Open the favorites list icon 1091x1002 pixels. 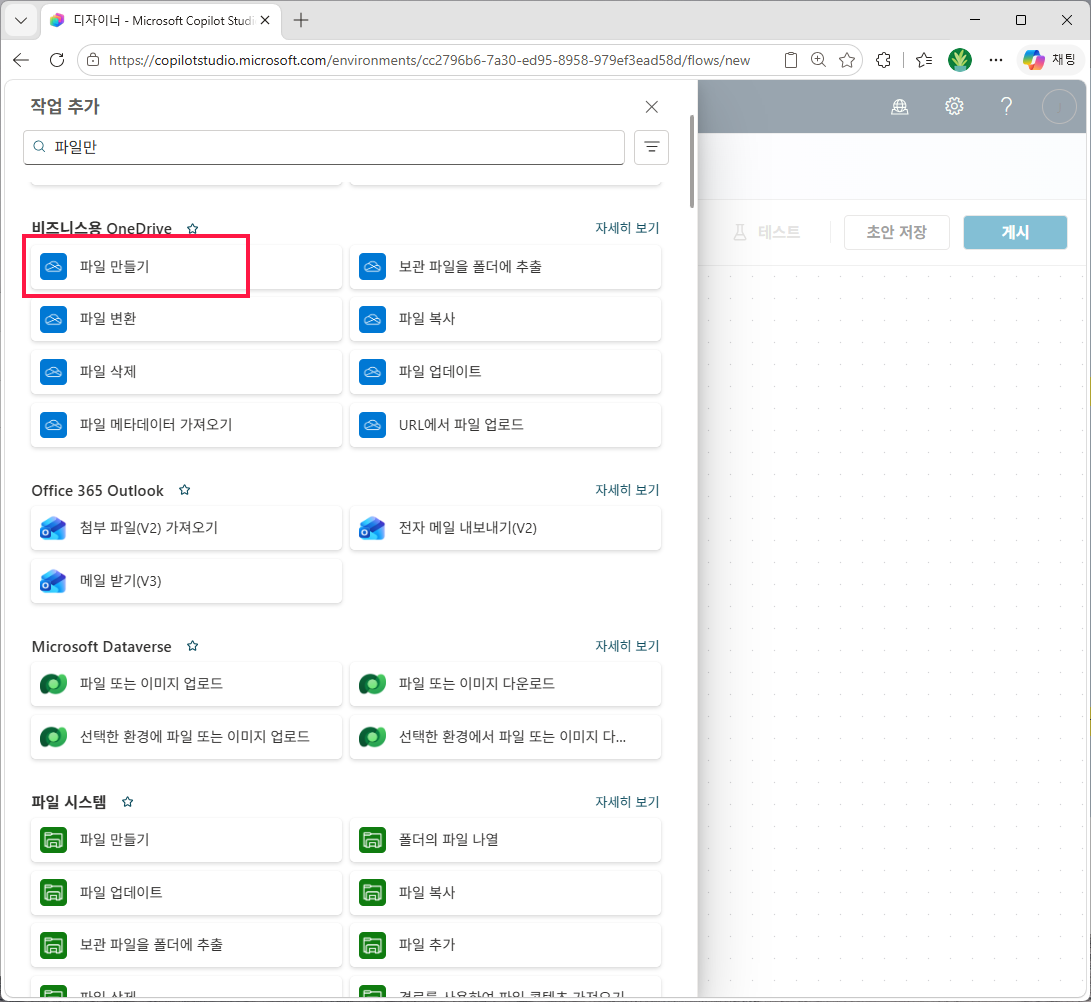click(924, 60)
